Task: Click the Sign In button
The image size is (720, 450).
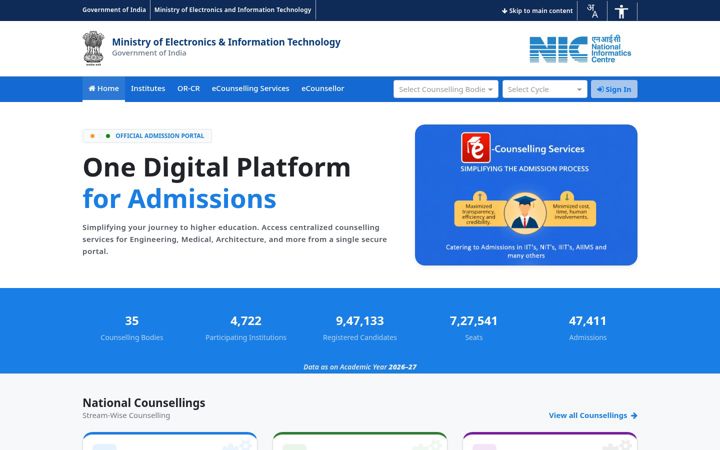Action: click(x=614, y=89)
